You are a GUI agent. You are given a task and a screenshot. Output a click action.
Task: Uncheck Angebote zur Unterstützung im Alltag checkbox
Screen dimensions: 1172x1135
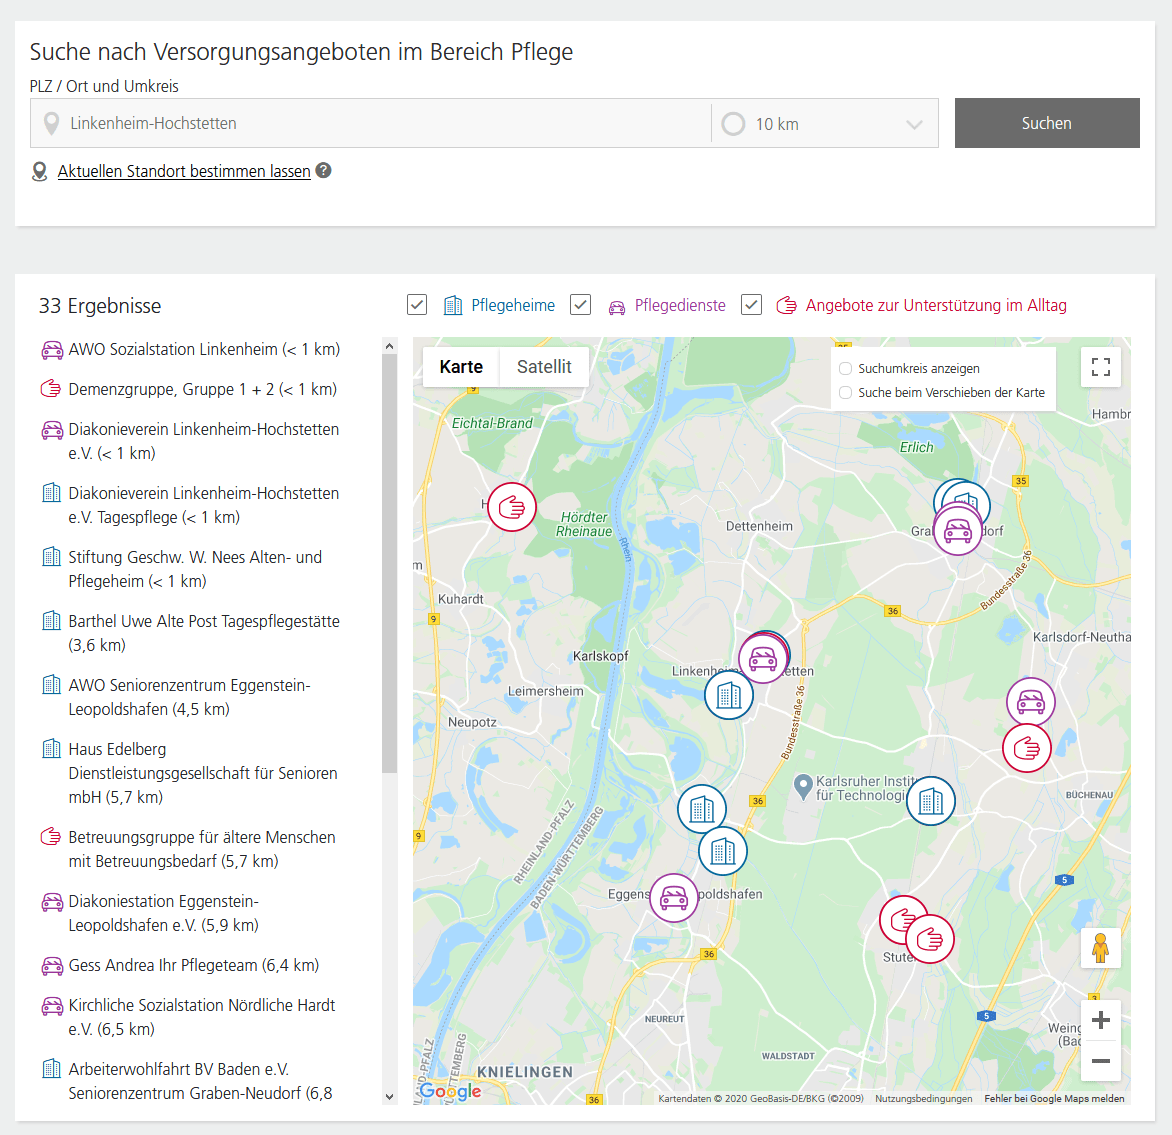coord(751,305)
